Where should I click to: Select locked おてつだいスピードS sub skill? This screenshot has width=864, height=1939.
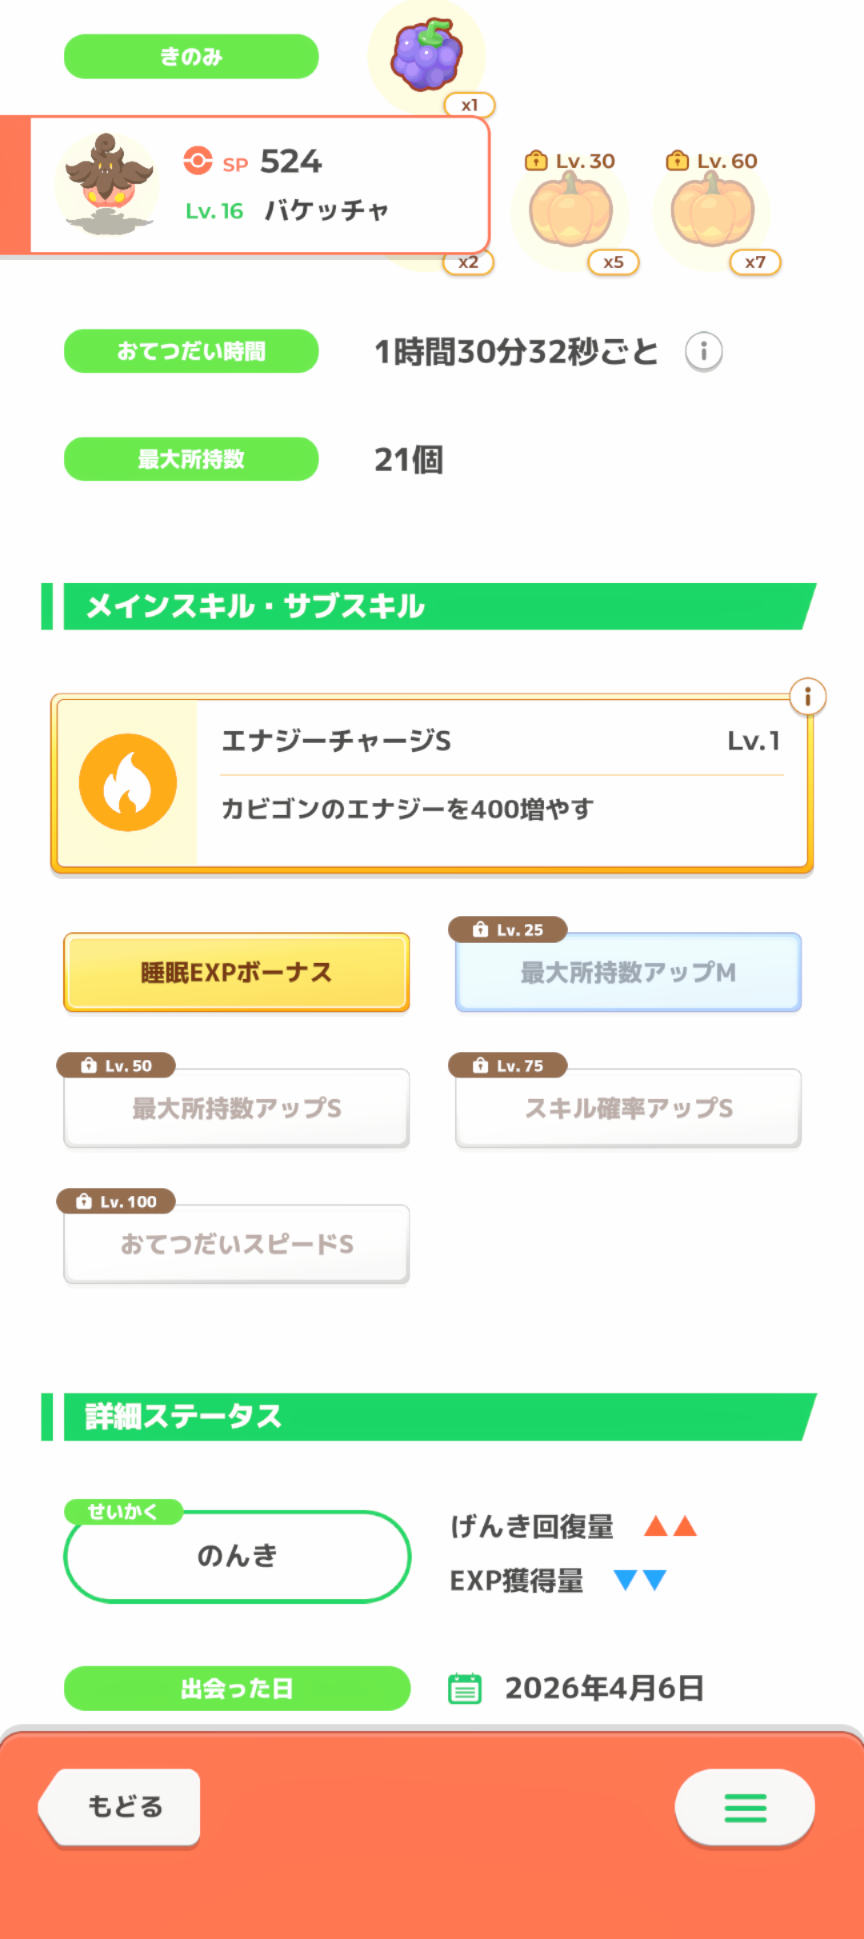pyautogui.click(x=237, y=1244)
